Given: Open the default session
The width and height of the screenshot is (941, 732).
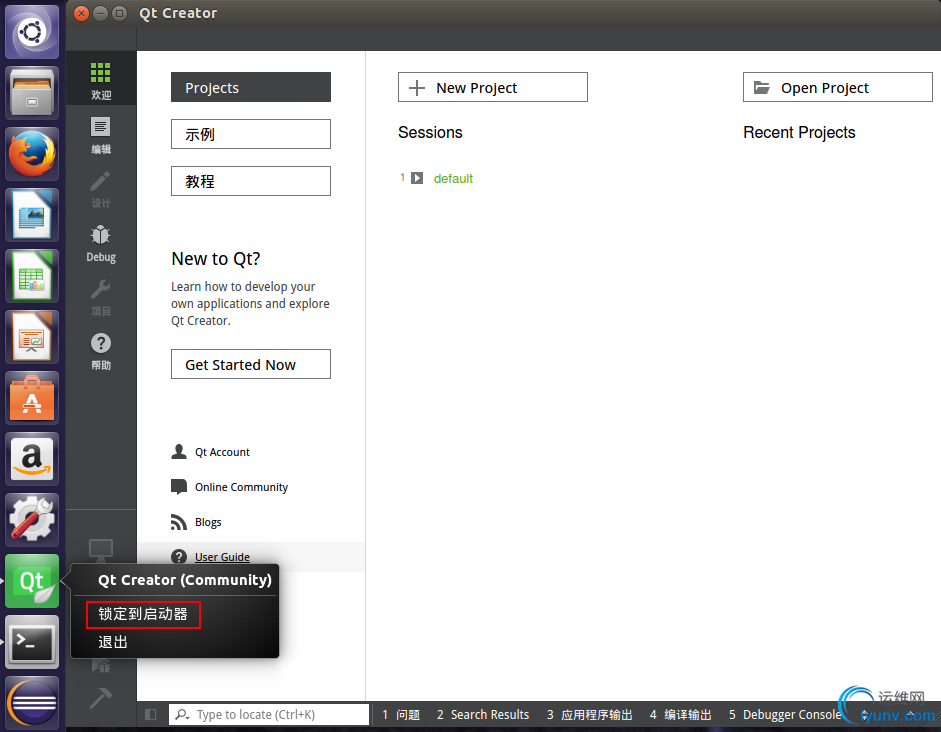Looking at the screenshot, I should (453, 178).
